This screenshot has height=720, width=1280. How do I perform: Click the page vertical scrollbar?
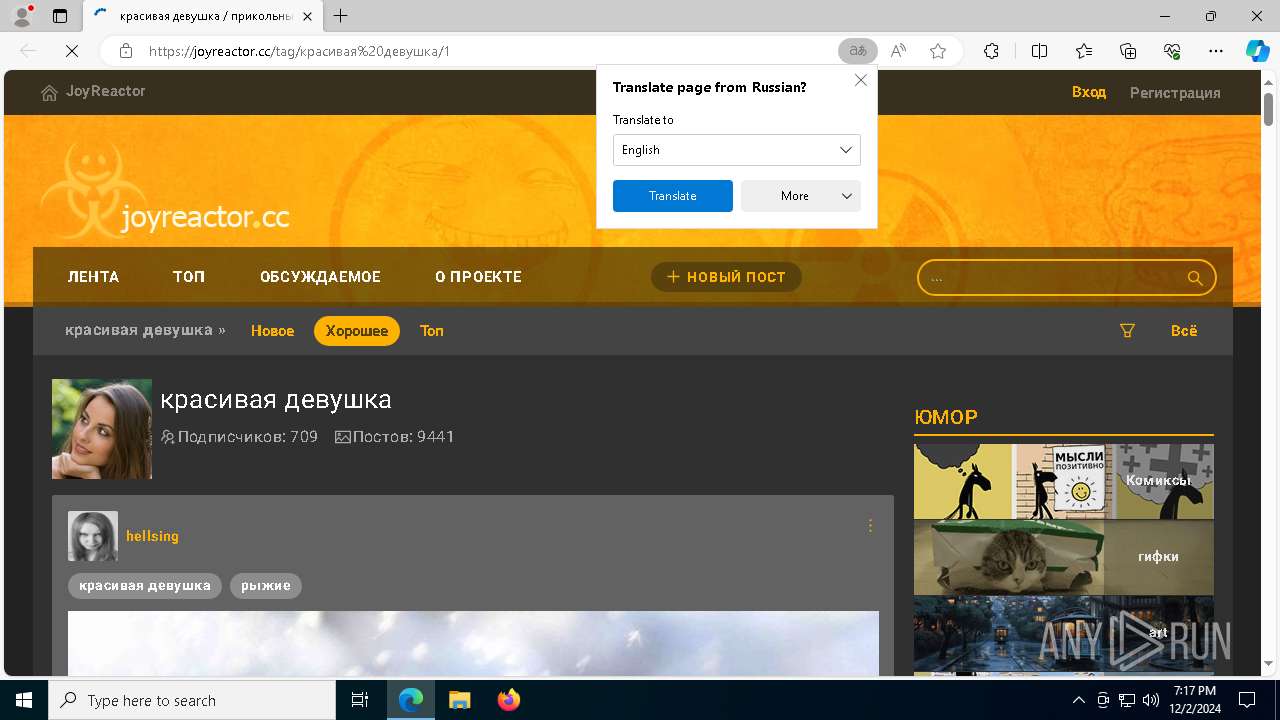point(1268,108)
